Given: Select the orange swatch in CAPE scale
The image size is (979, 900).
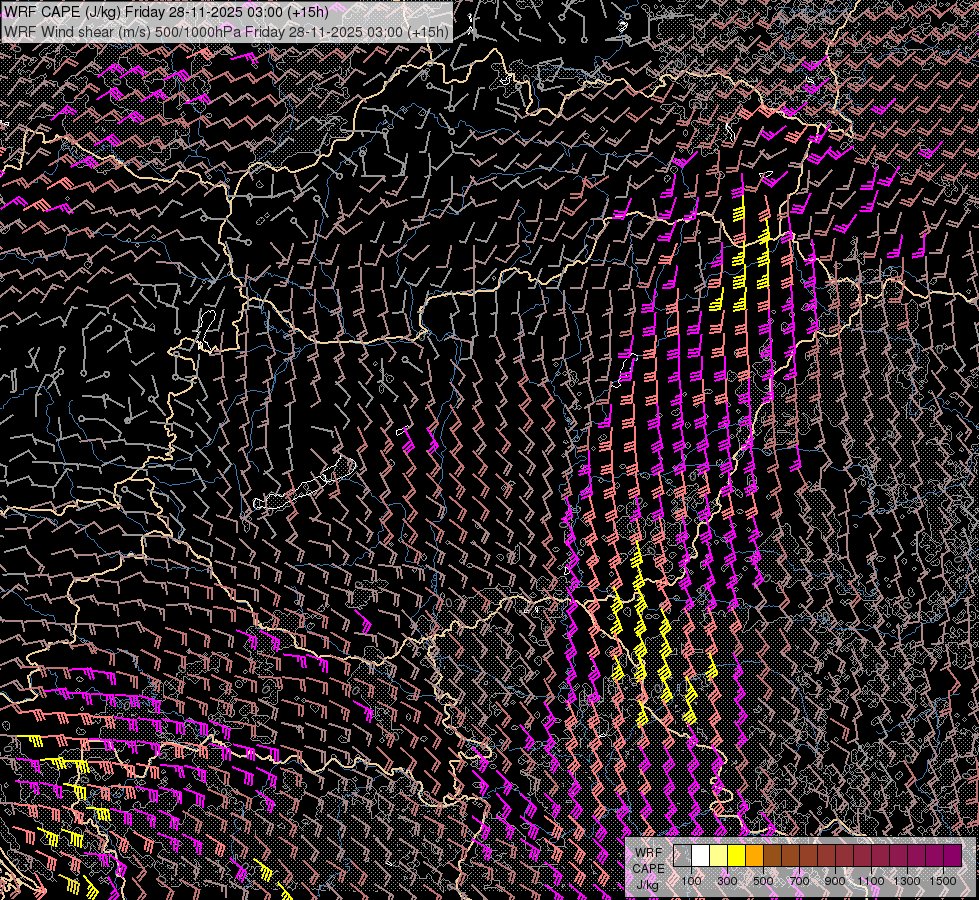Looking at the screenshot, I should point(754,856).
